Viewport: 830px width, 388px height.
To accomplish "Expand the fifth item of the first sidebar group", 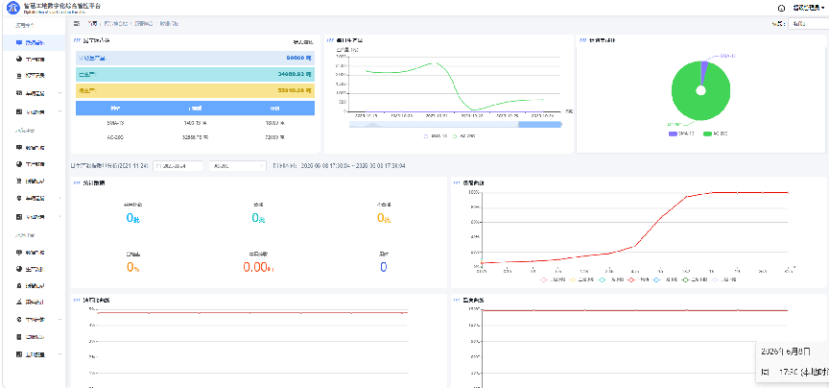I will (33, 112).
